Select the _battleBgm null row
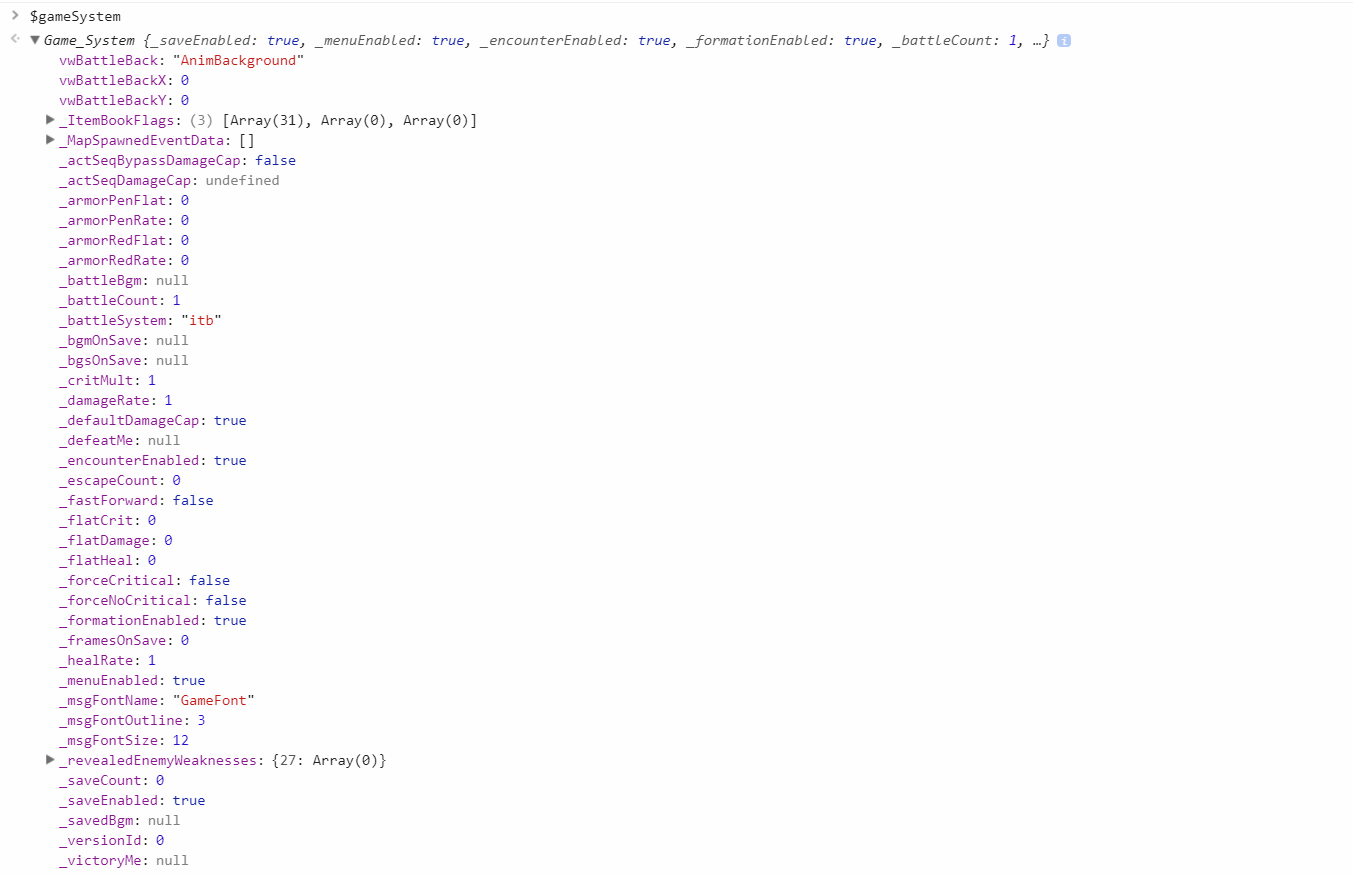Viewport: 1353px width, 875px height. tap(124, 280)
